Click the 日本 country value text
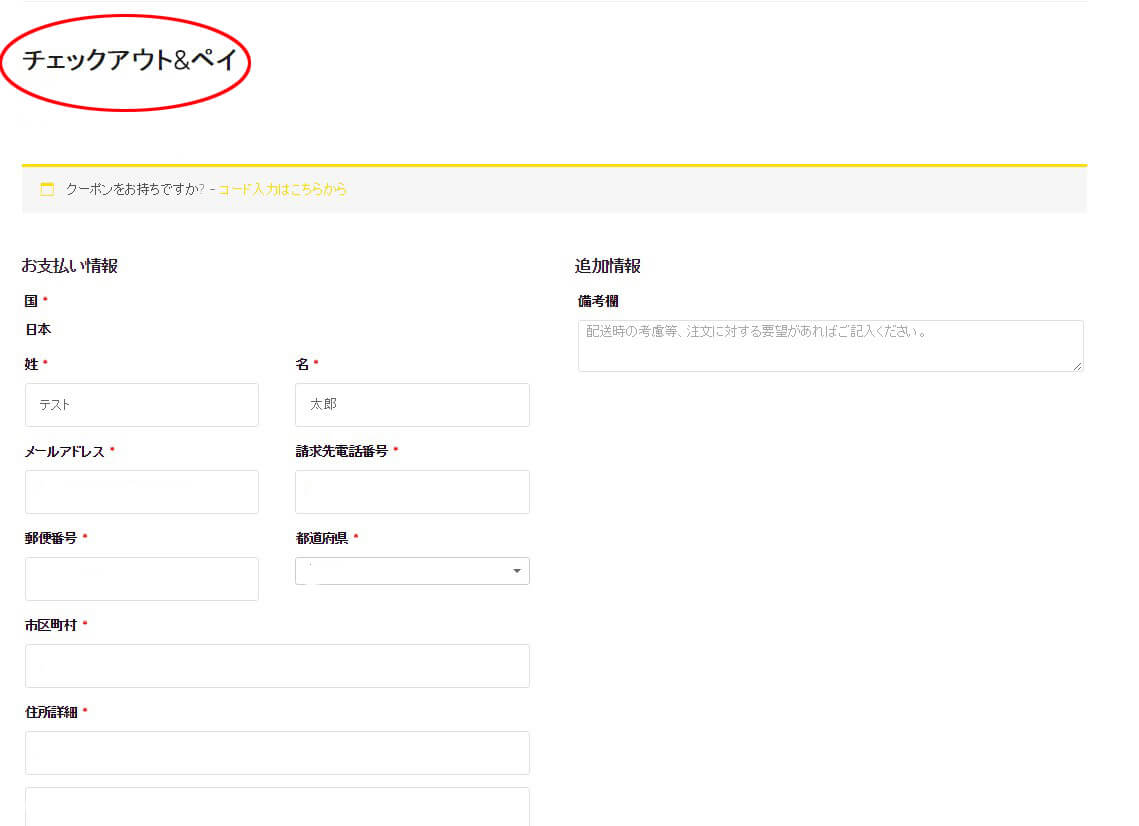 38,329
